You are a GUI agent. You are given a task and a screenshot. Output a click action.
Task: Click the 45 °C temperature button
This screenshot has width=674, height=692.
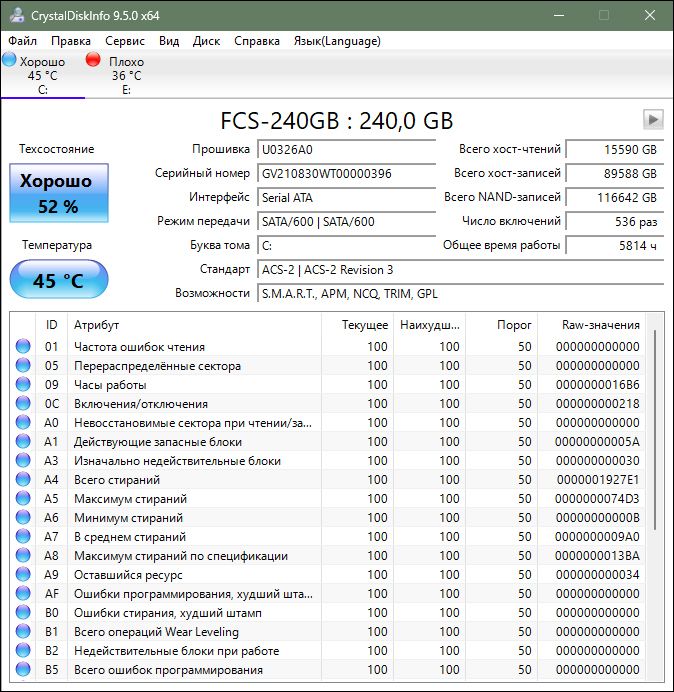pyautogui.click(x=59, y=279)
